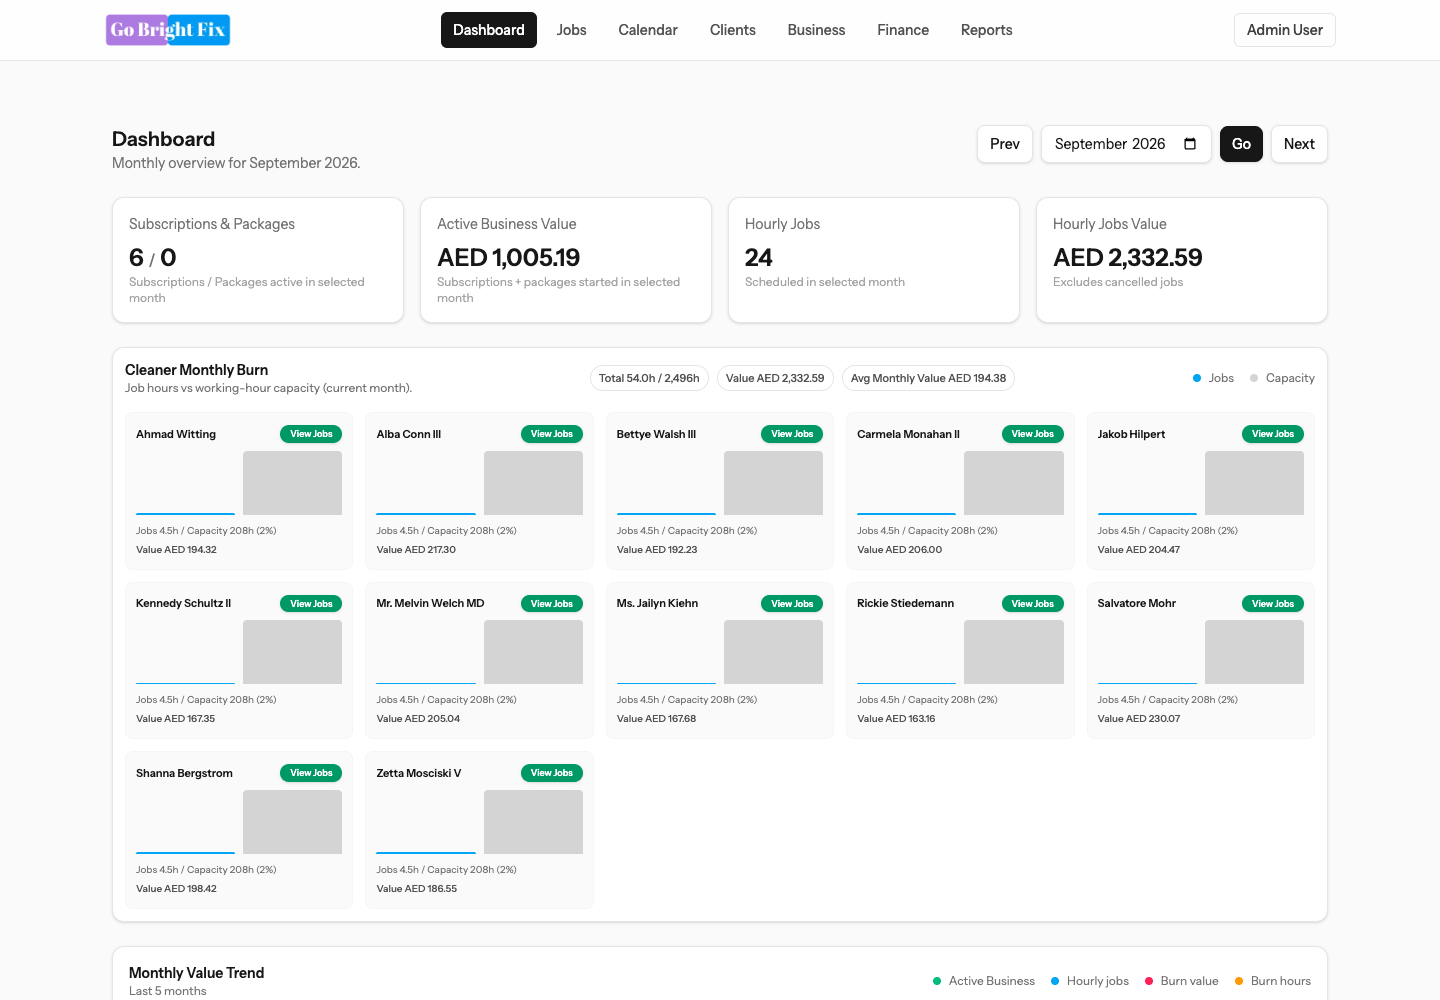Switch to the Finance page

tap(903, 30)
